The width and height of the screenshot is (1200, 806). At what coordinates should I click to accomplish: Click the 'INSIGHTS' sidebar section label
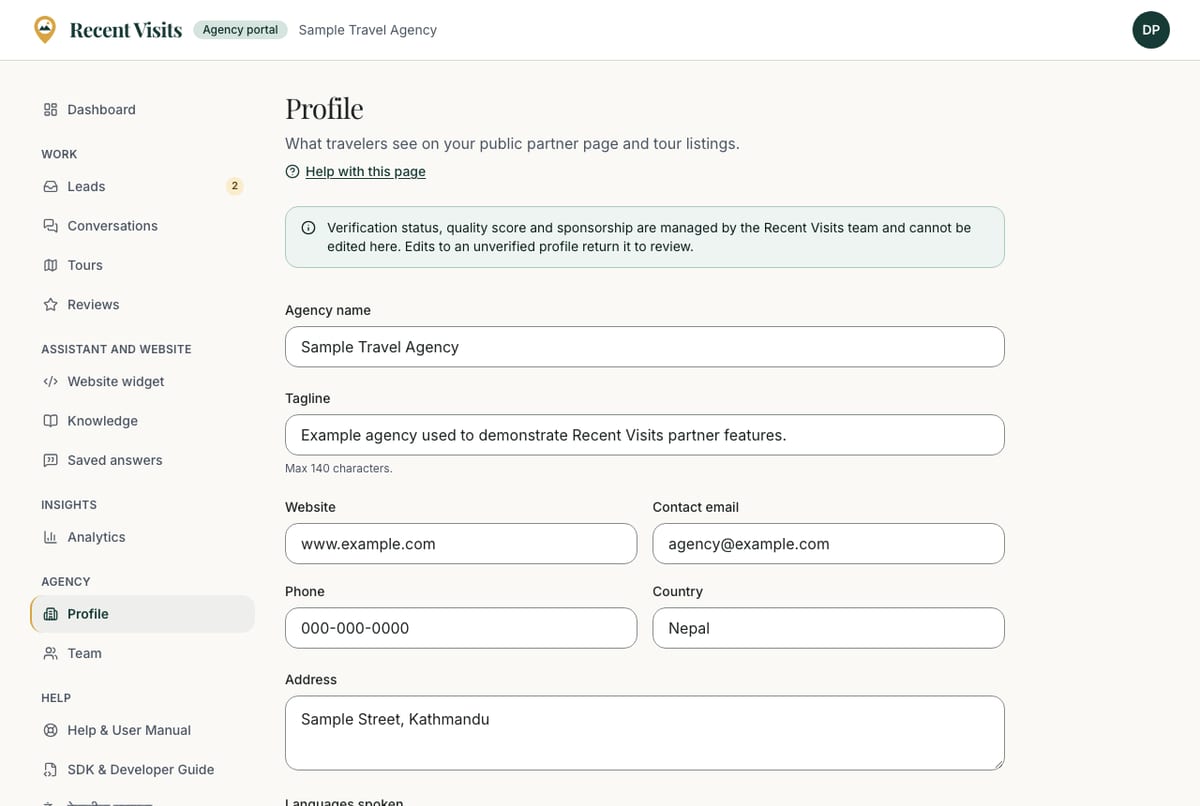(x=69, y=505)
